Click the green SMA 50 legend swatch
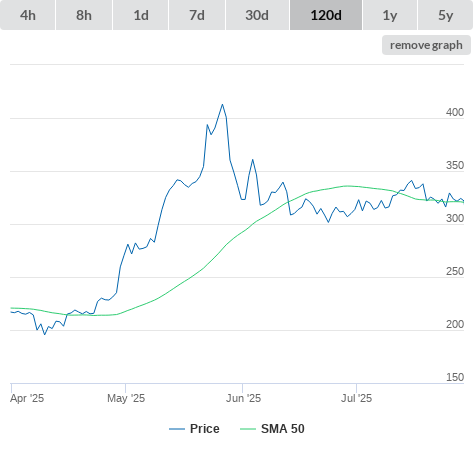This screenshot has width=474, height=455. click(x=248, y=429)
